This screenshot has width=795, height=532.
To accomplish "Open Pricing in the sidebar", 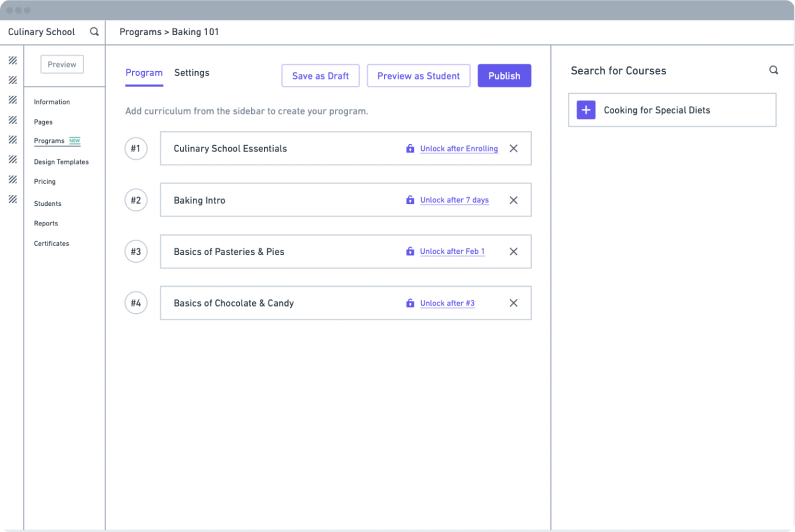I will pos(45,182).
